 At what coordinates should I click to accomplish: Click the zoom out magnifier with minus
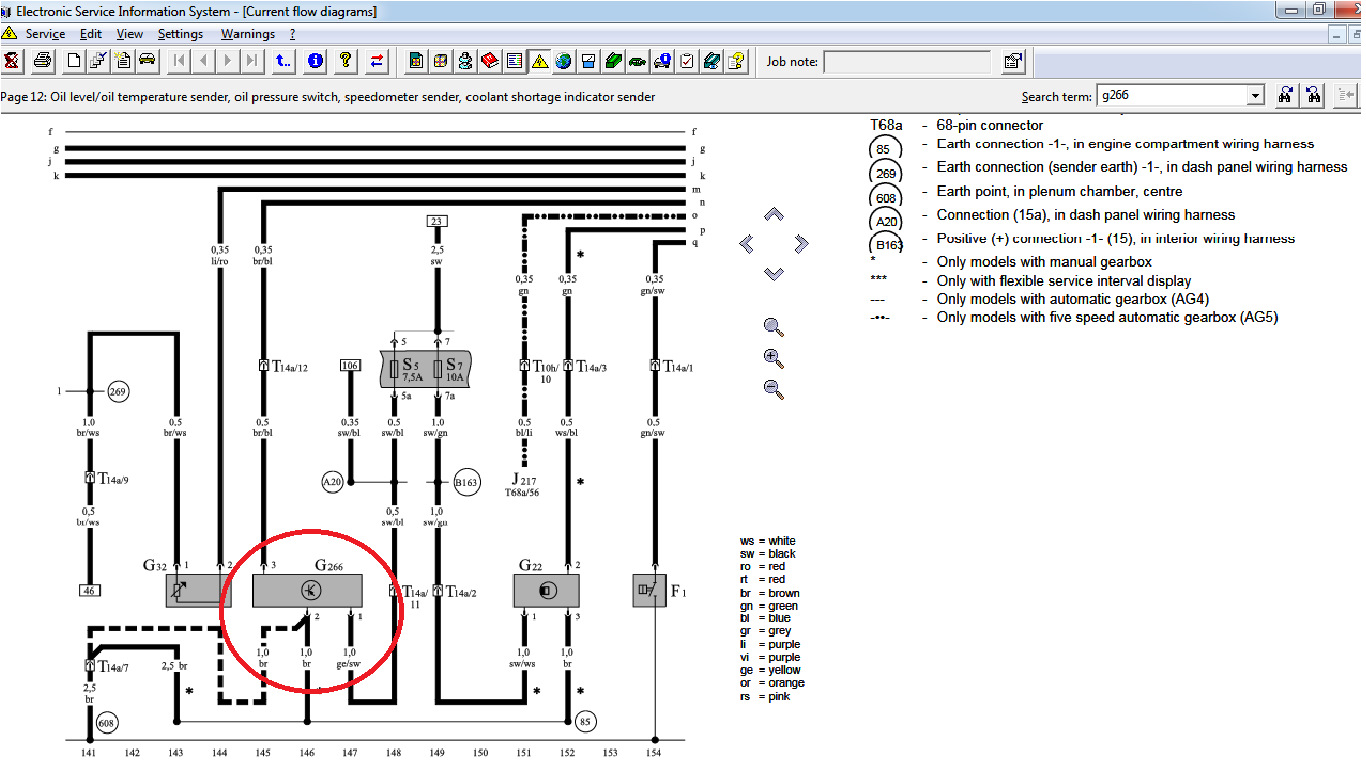773,389
